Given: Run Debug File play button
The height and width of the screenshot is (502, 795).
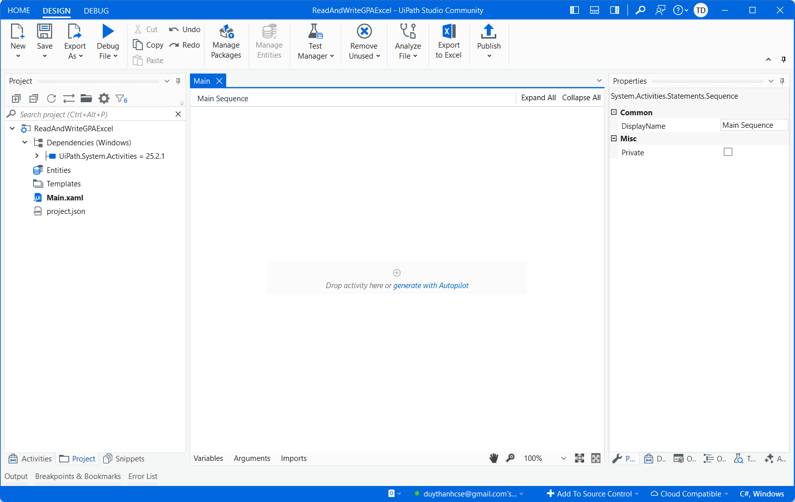Looking at the screenshot, I should pos(107,31).
